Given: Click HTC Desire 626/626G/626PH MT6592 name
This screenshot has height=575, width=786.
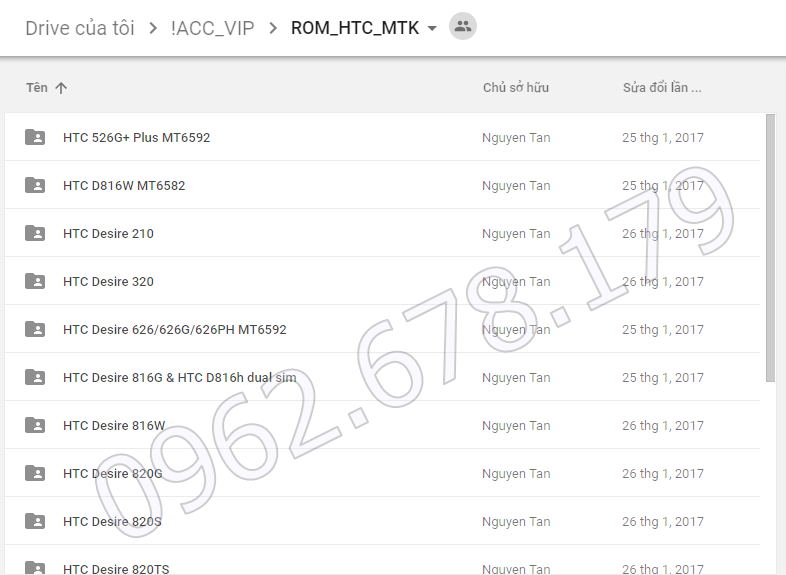Looking at the screenshot, I should point(174,329).
